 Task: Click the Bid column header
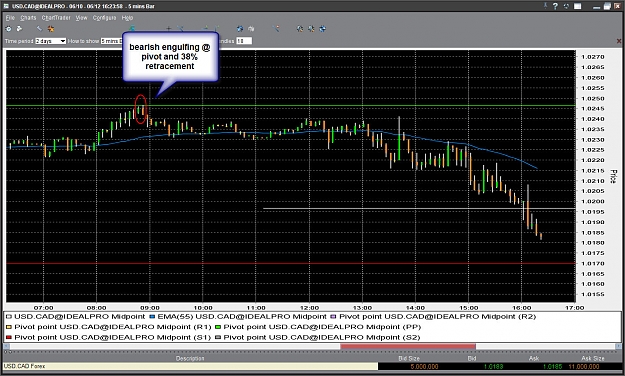tap(472, 358)
